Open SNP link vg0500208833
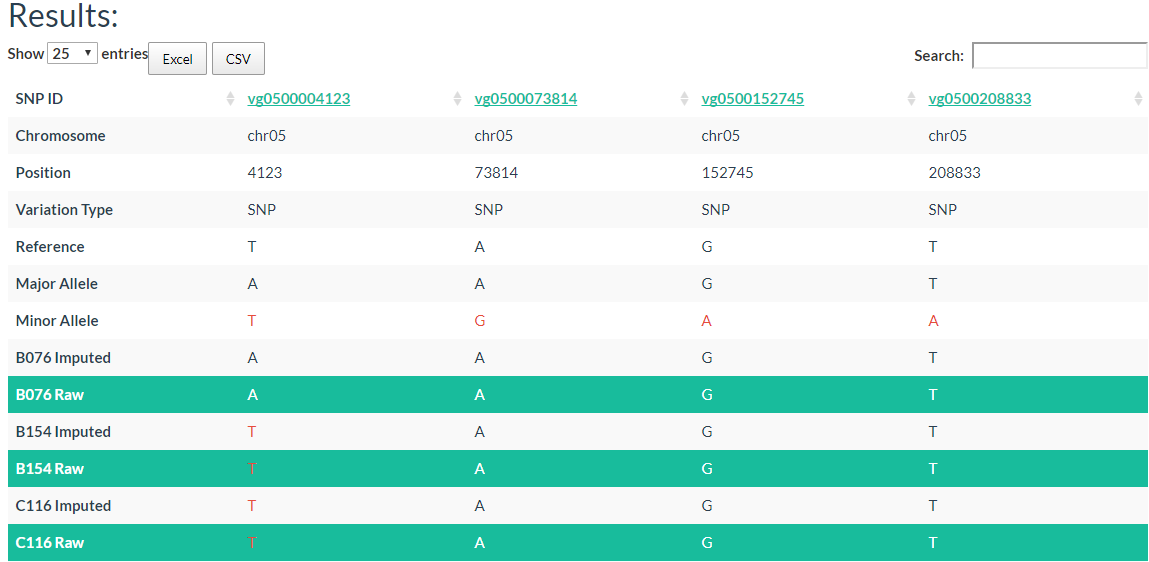This screenshot has height=562, width=1149. (979, 99)
